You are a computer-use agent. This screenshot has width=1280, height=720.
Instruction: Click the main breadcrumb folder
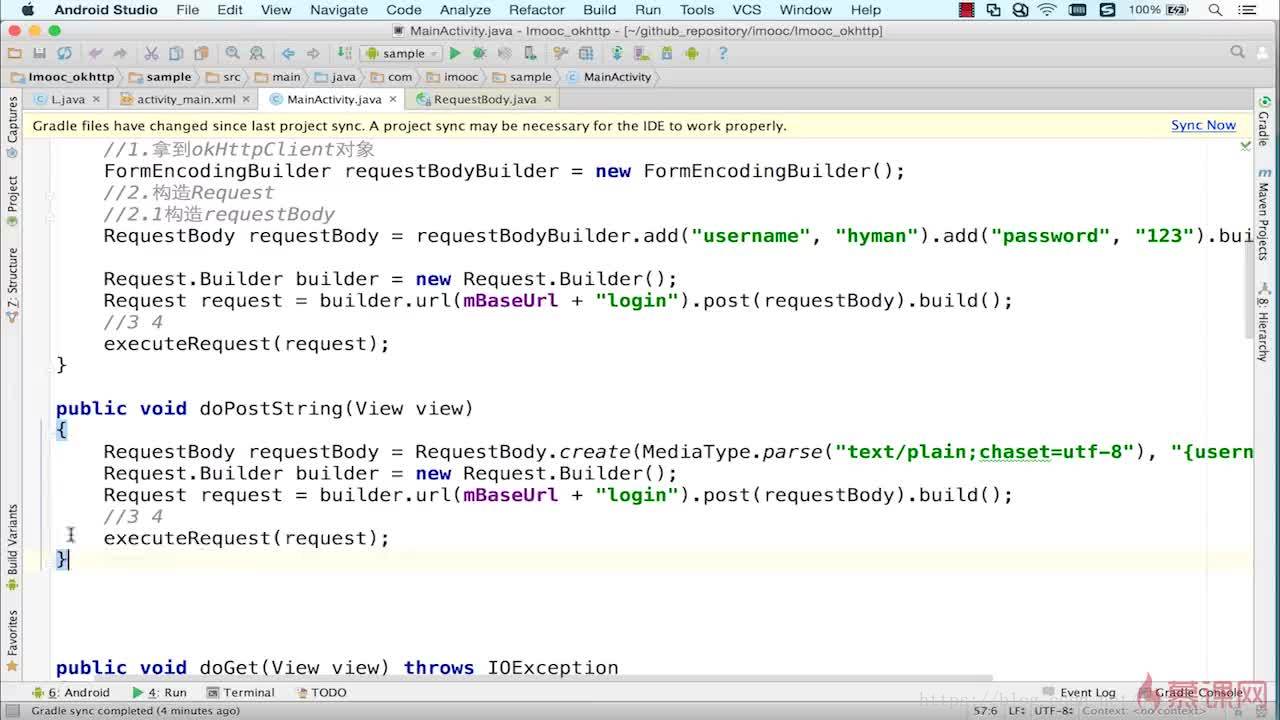click(x=278, y=77)
